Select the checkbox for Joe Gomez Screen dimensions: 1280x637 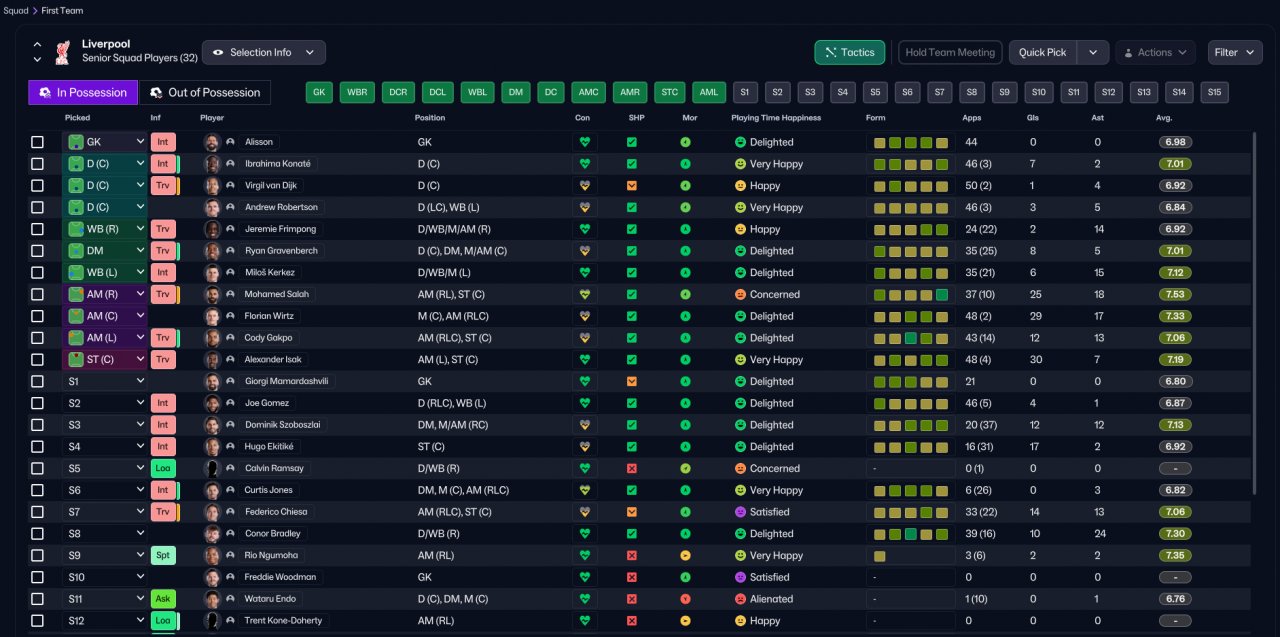(x=37, y=403)
